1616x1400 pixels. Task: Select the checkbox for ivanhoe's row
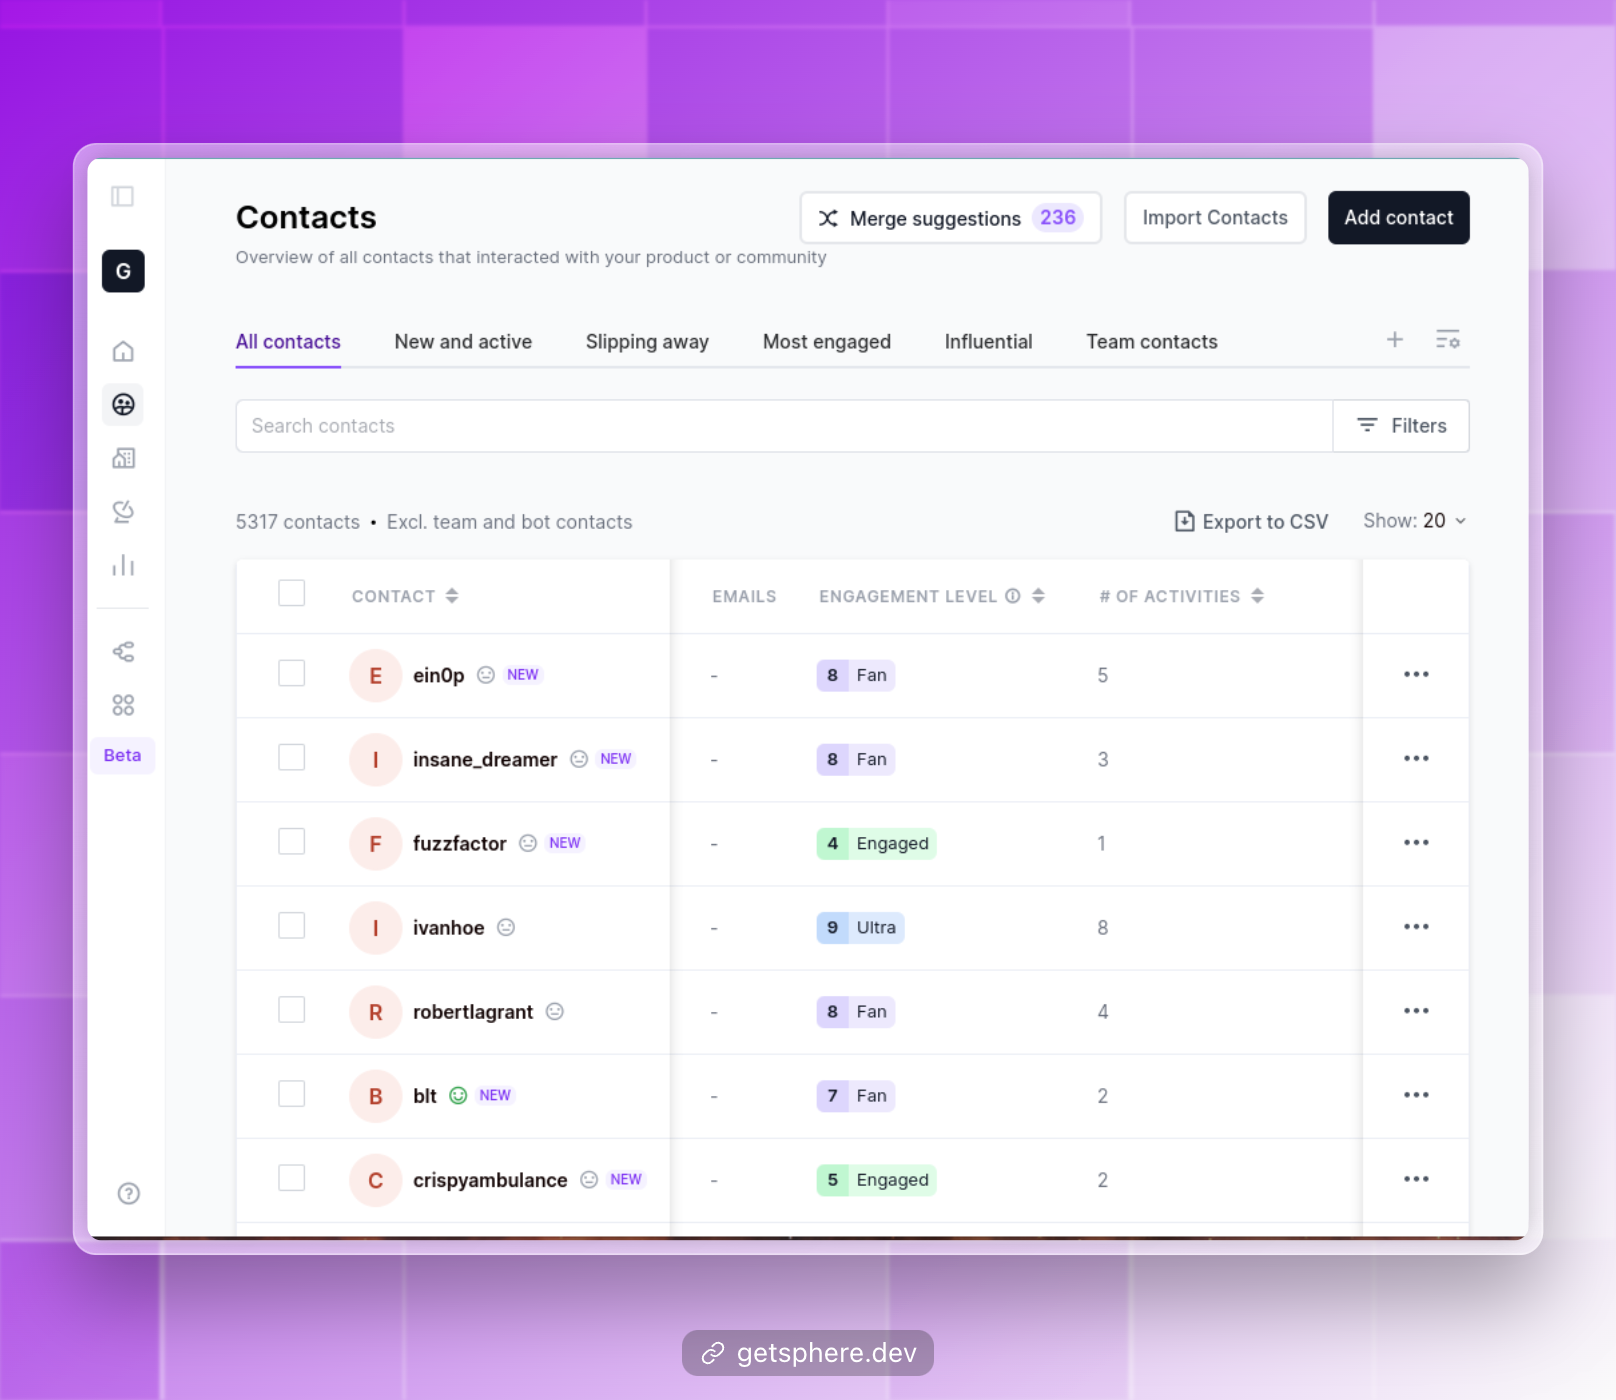[x=291, y=926]
